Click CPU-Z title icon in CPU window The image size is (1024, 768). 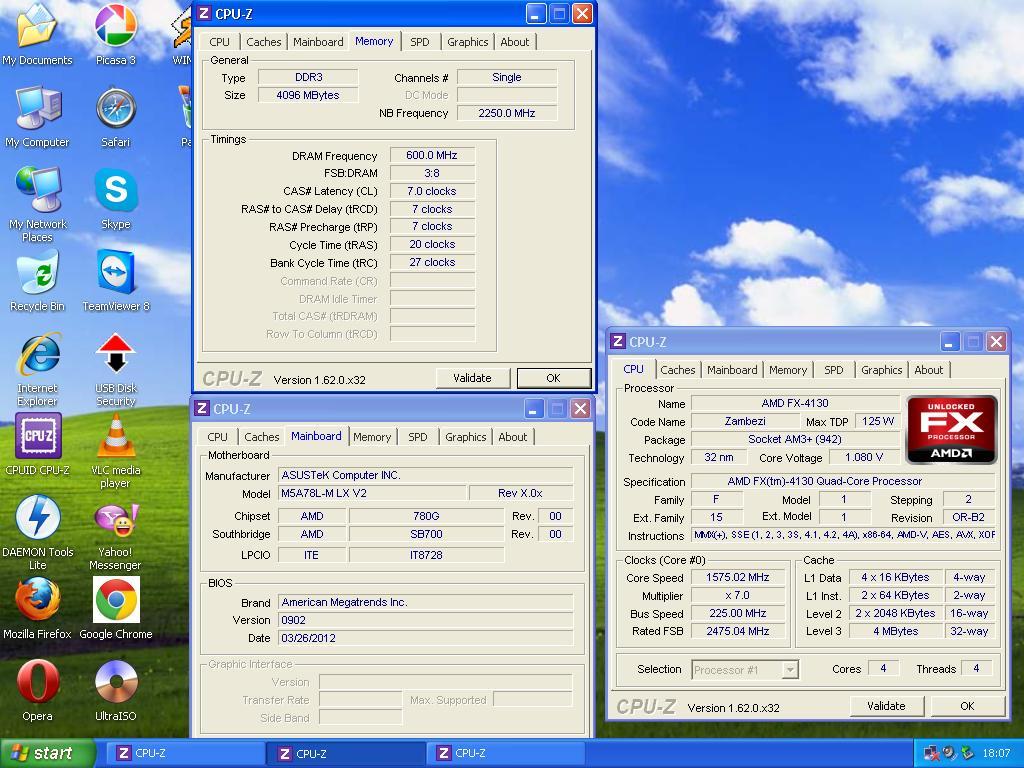coord(618,341)
